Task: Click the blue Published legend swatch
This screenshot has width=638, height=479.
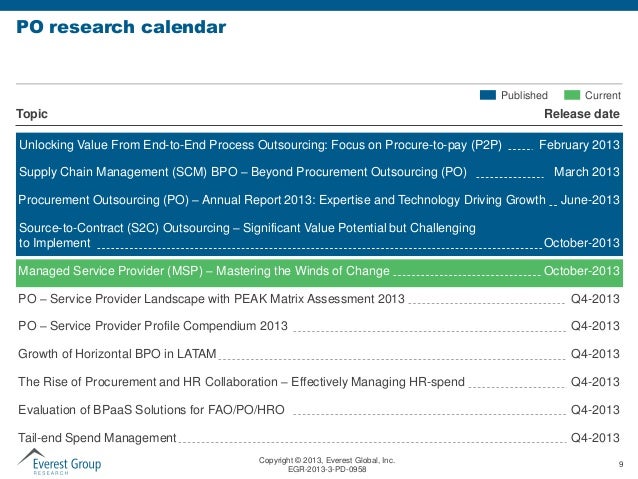Action: 488,95
